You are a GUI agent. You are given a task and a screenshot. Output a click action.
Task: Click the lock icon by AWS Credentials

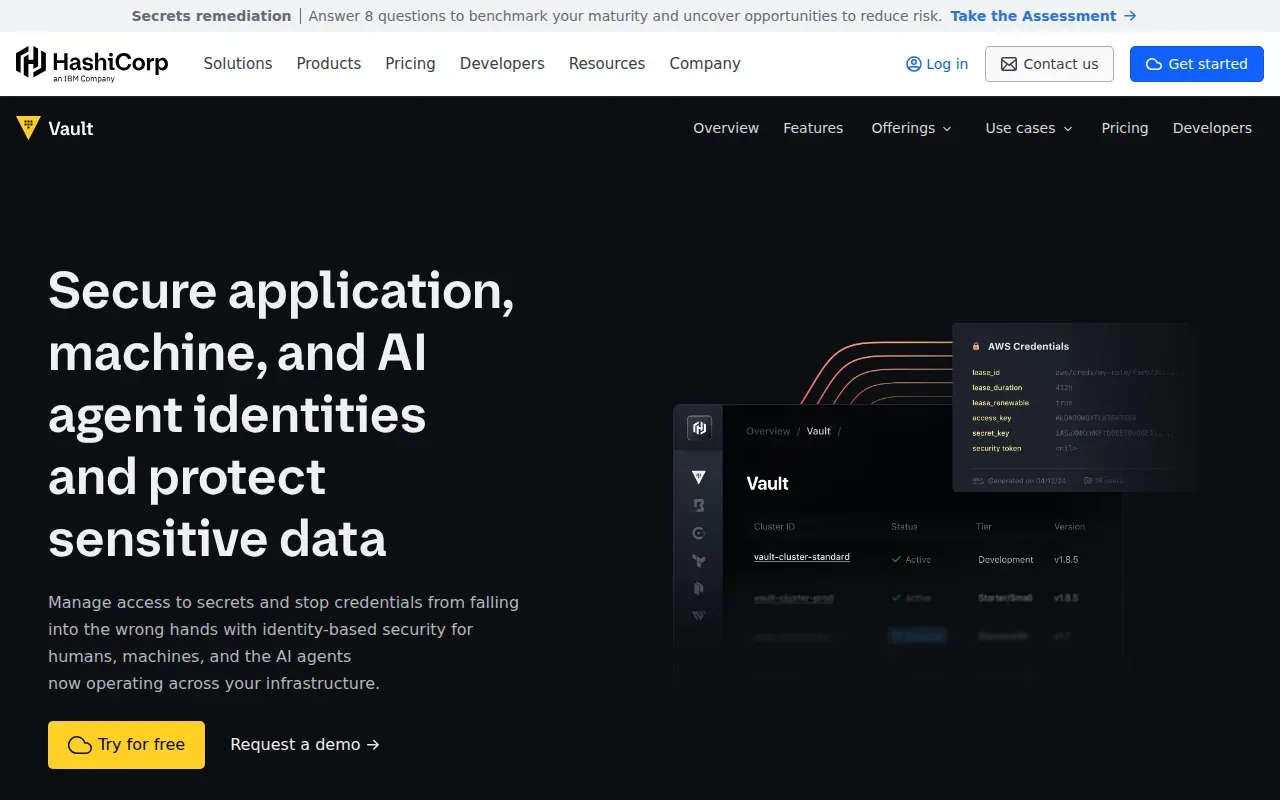click(976, 346)
